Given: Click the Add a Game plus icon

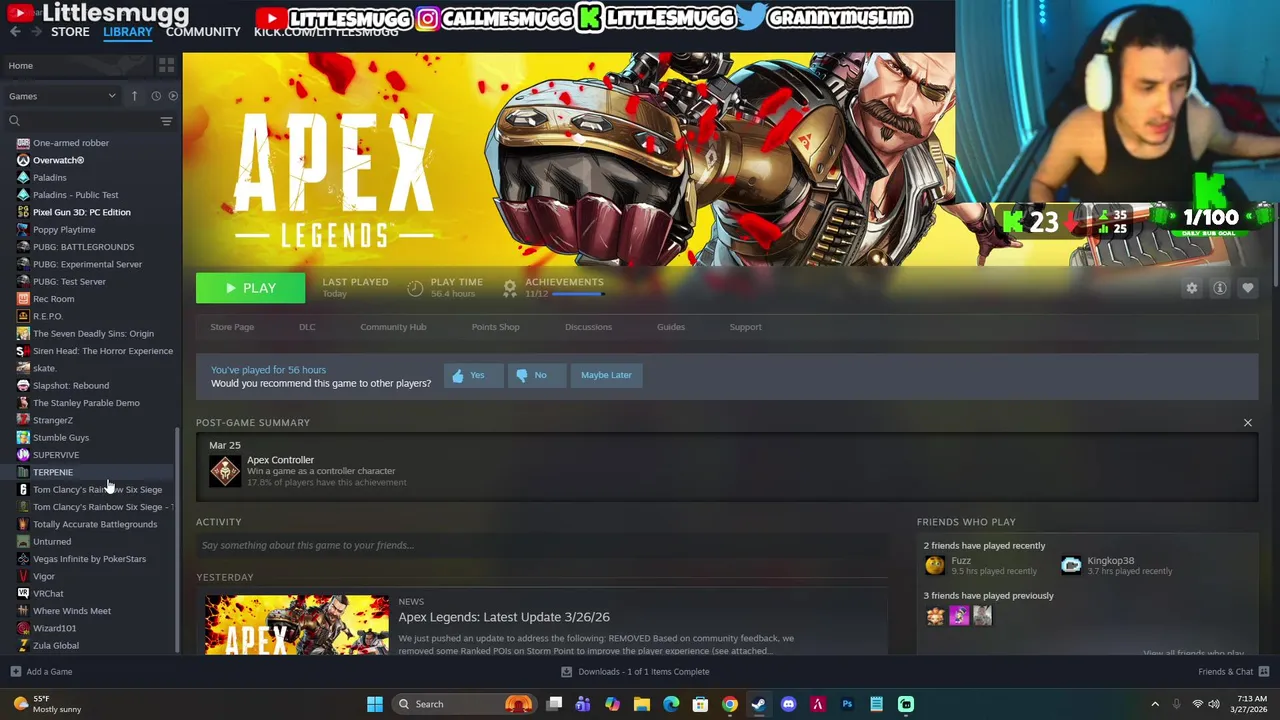Looking at the screenshot, I should pyautogui.click(x=15, y=671).
